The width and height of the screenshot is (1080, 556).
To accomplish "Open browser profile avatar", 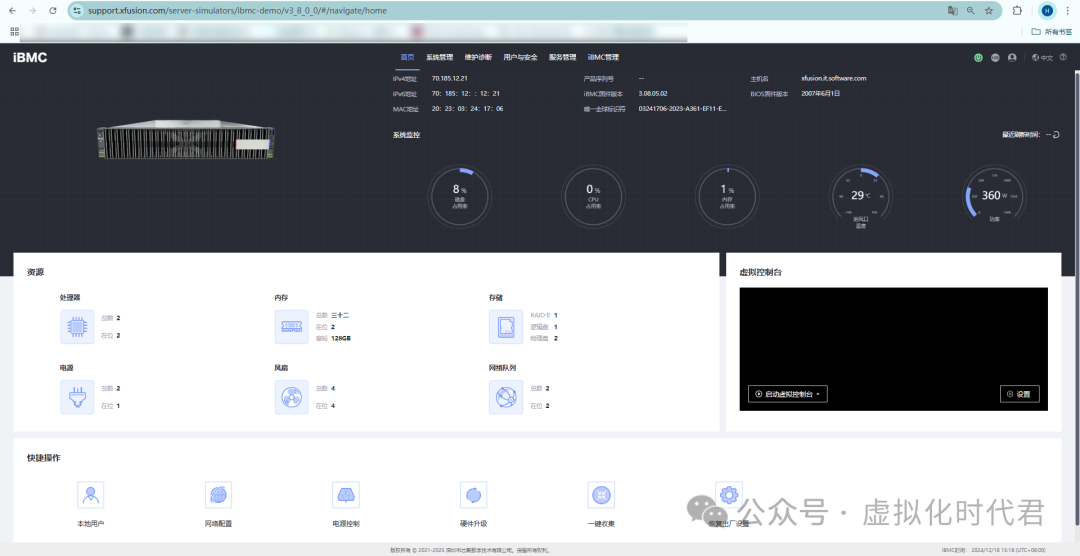I will tap(1047, 10).
